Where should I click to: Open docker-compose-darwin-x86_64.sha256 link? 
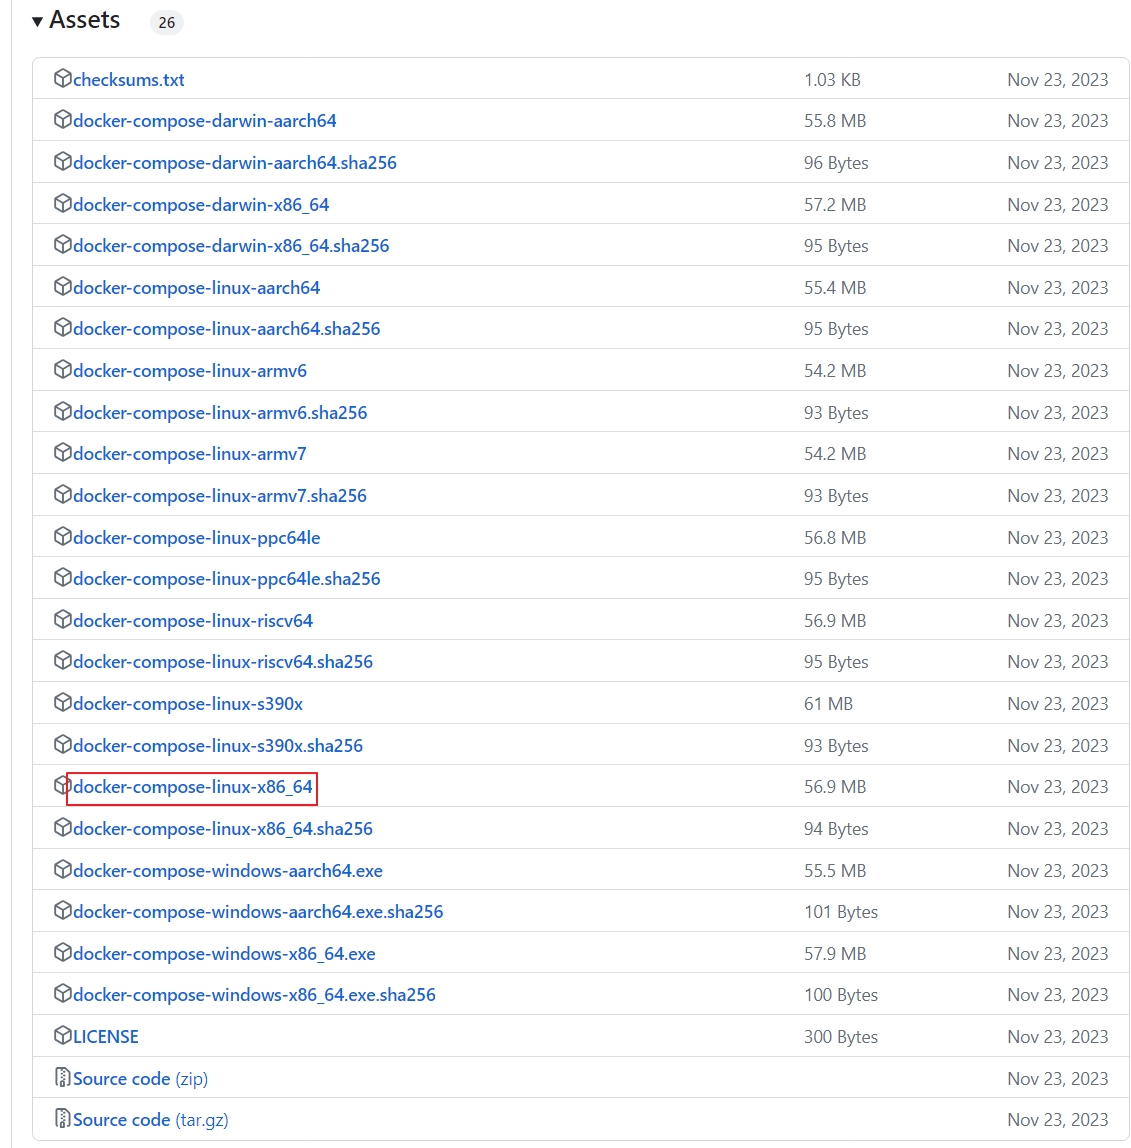click(x=231, y=246)
